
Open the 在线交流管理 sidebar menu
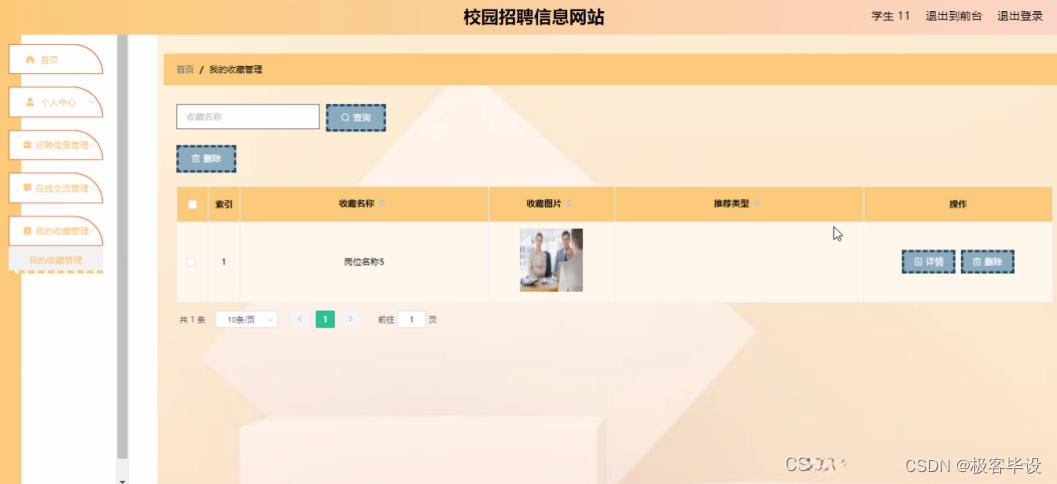[55, 187]
